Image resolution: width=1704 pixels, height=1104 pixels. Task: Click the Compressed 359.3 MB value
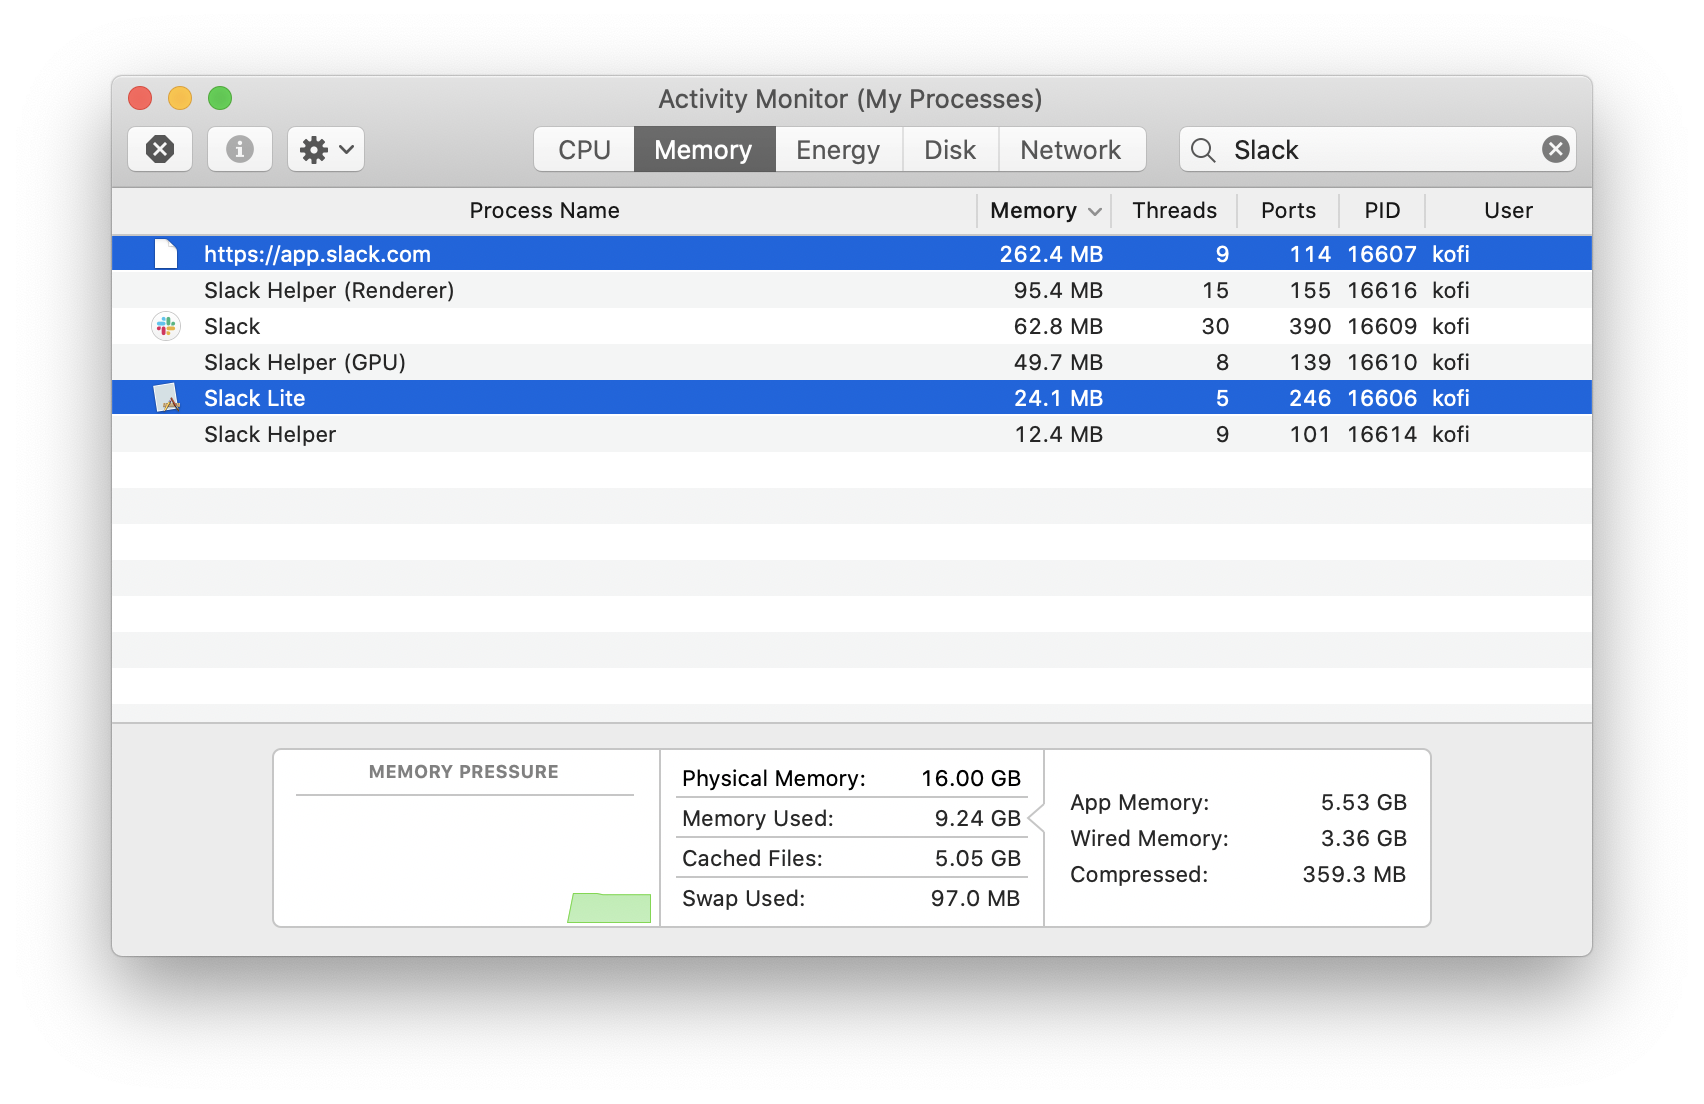[1354, 874]
